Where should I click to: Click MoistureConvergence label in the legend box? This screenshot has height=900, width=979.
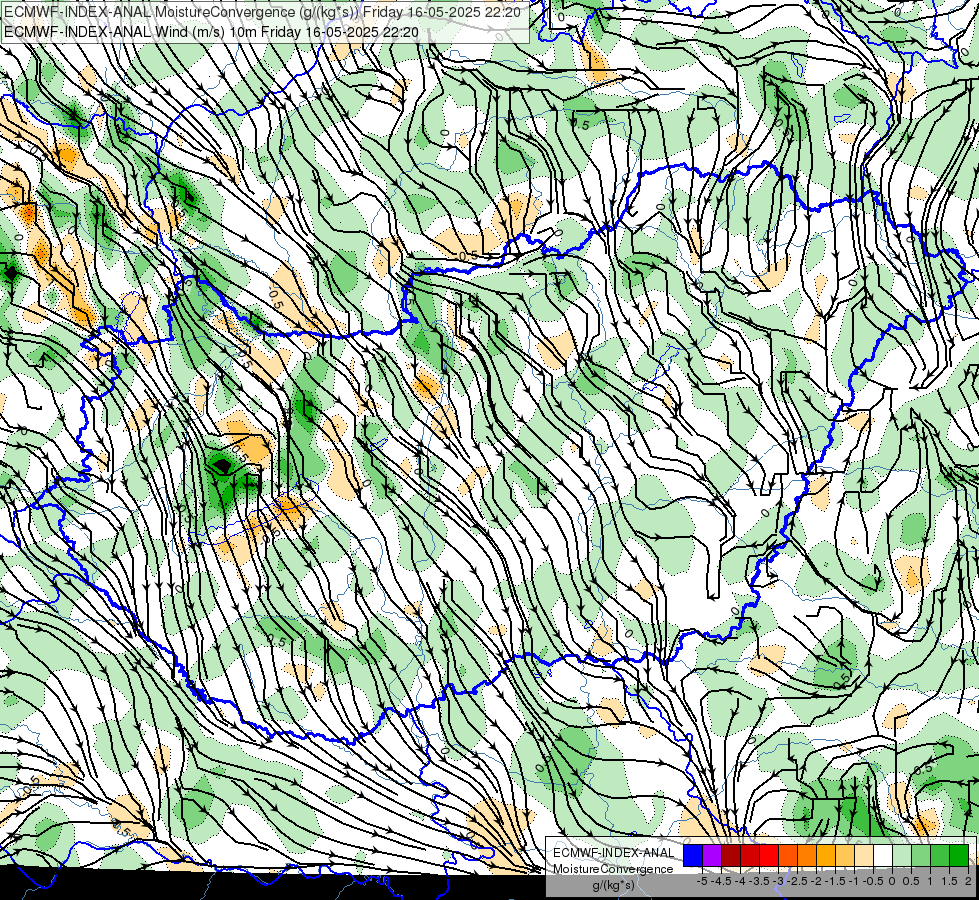(613, 869)
